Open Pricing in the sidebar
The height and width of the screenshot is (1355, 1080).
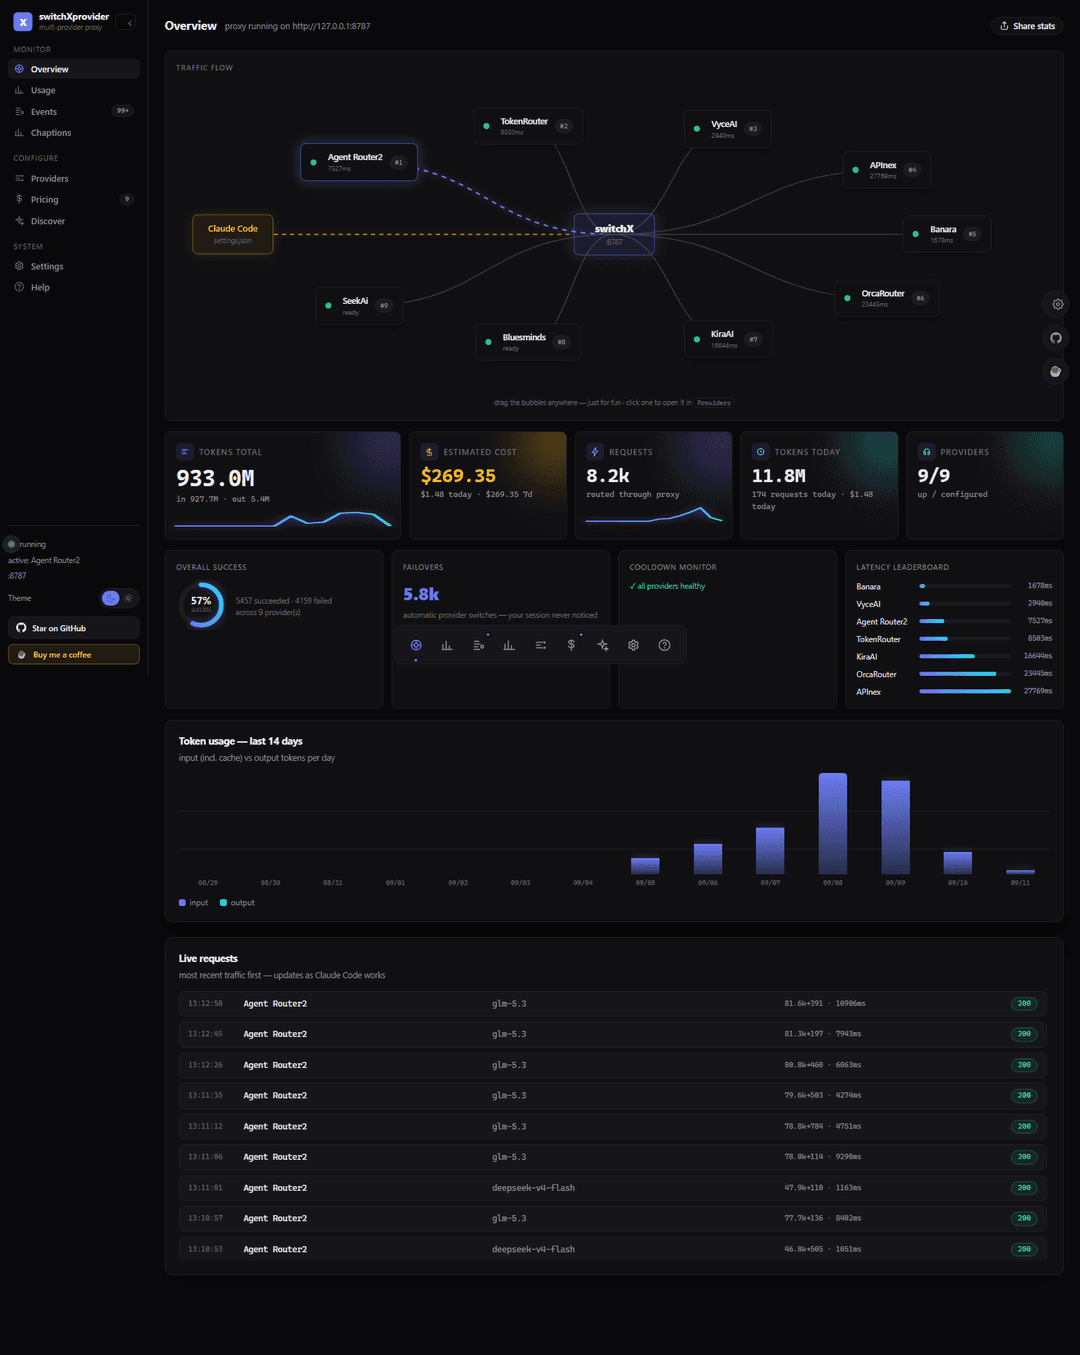click(x=74, y=199)
